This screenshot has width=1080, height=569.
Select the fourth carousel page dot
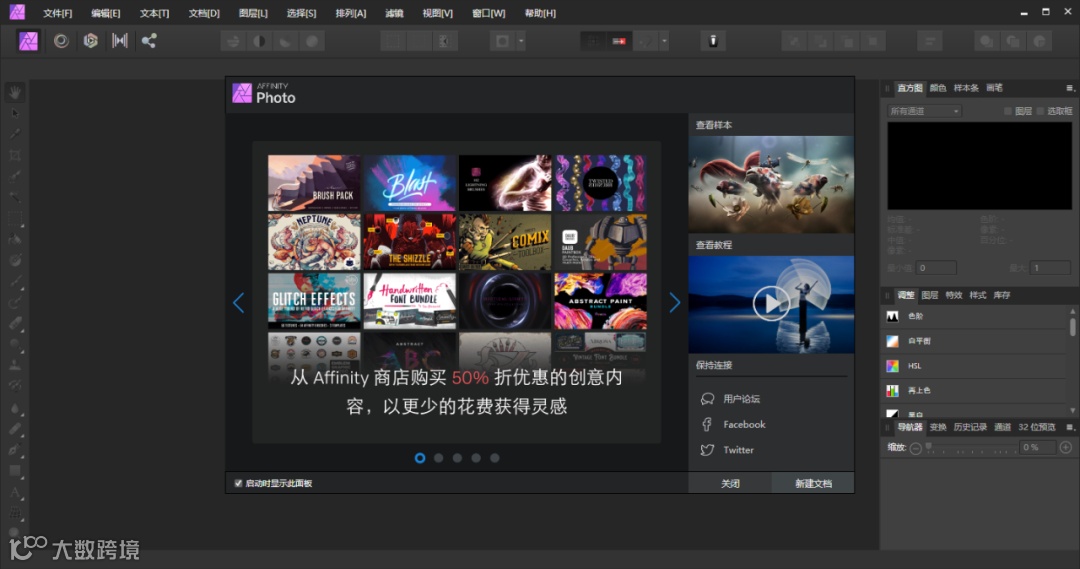coord(476,458)
